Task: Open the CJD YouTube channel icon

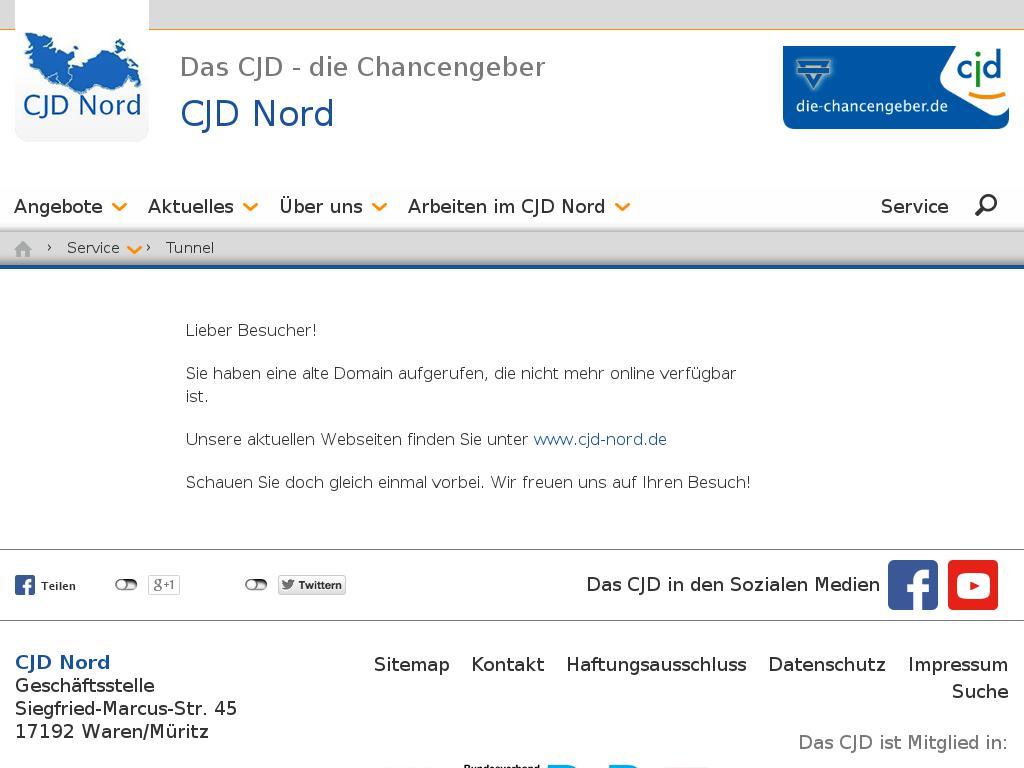Action: pos(972,584)
